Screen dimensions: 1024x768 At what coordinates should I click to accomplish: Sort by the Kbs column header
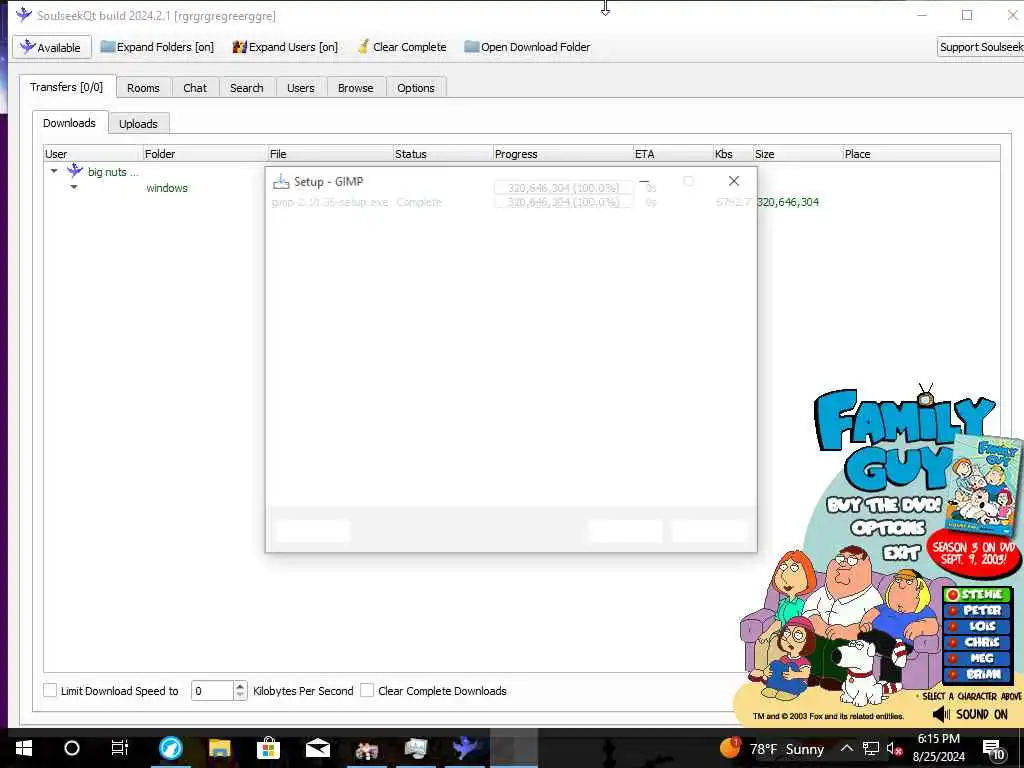(733, 154)
